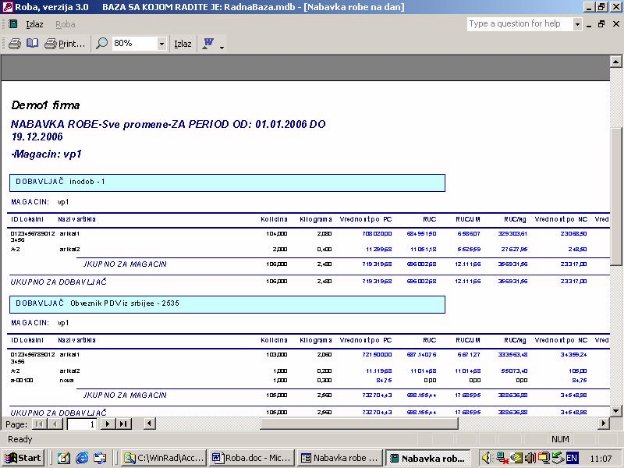Click the flag icon in the toolbar
The height and width of the screenshot is (468, 624).
[208, 44]
